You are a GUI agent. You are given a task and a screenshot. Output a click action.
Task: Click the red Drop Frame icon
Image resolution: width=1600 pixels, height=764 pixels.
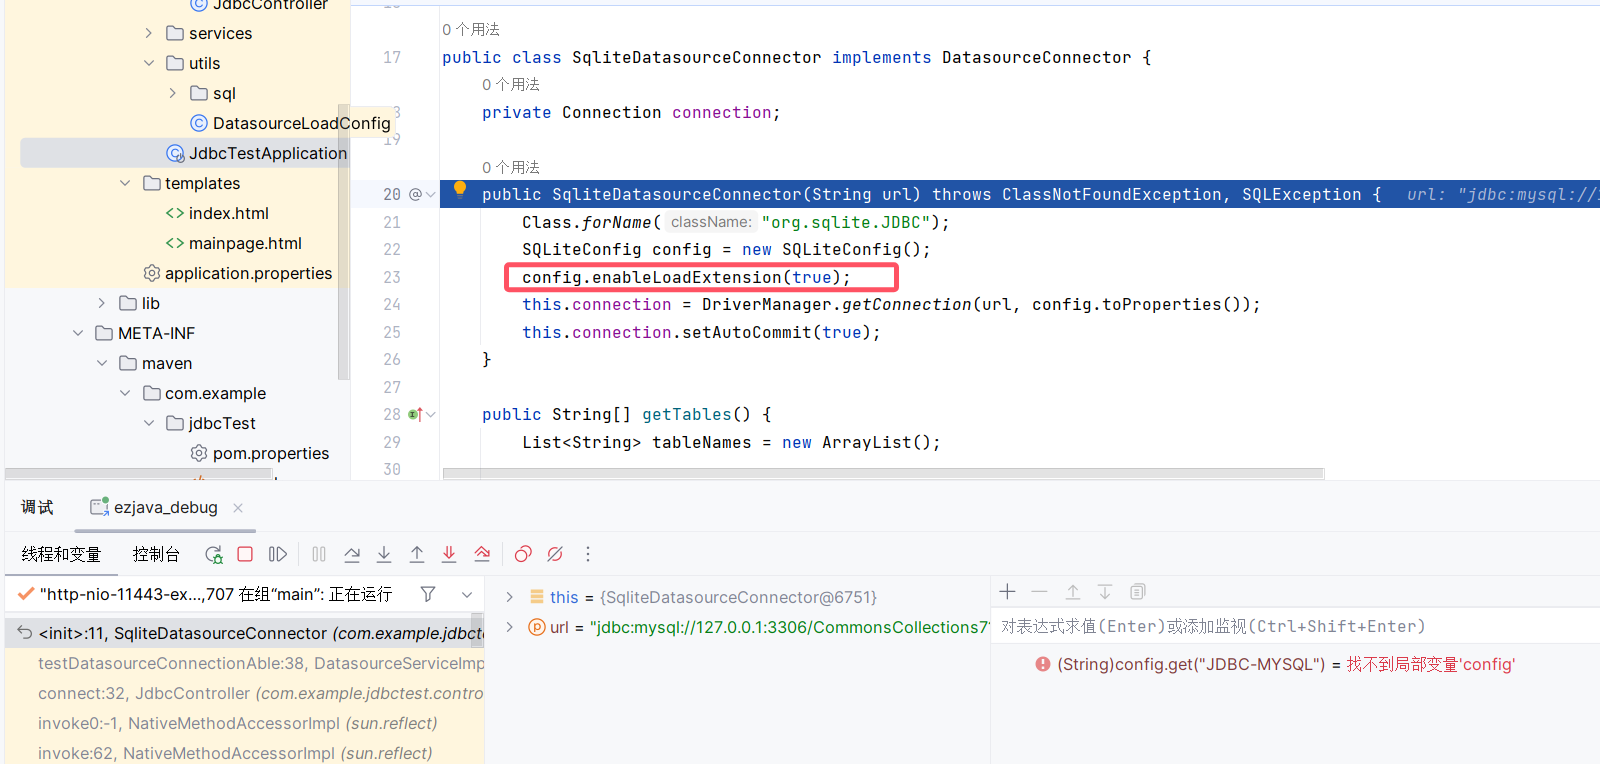(x=482, y=554)
